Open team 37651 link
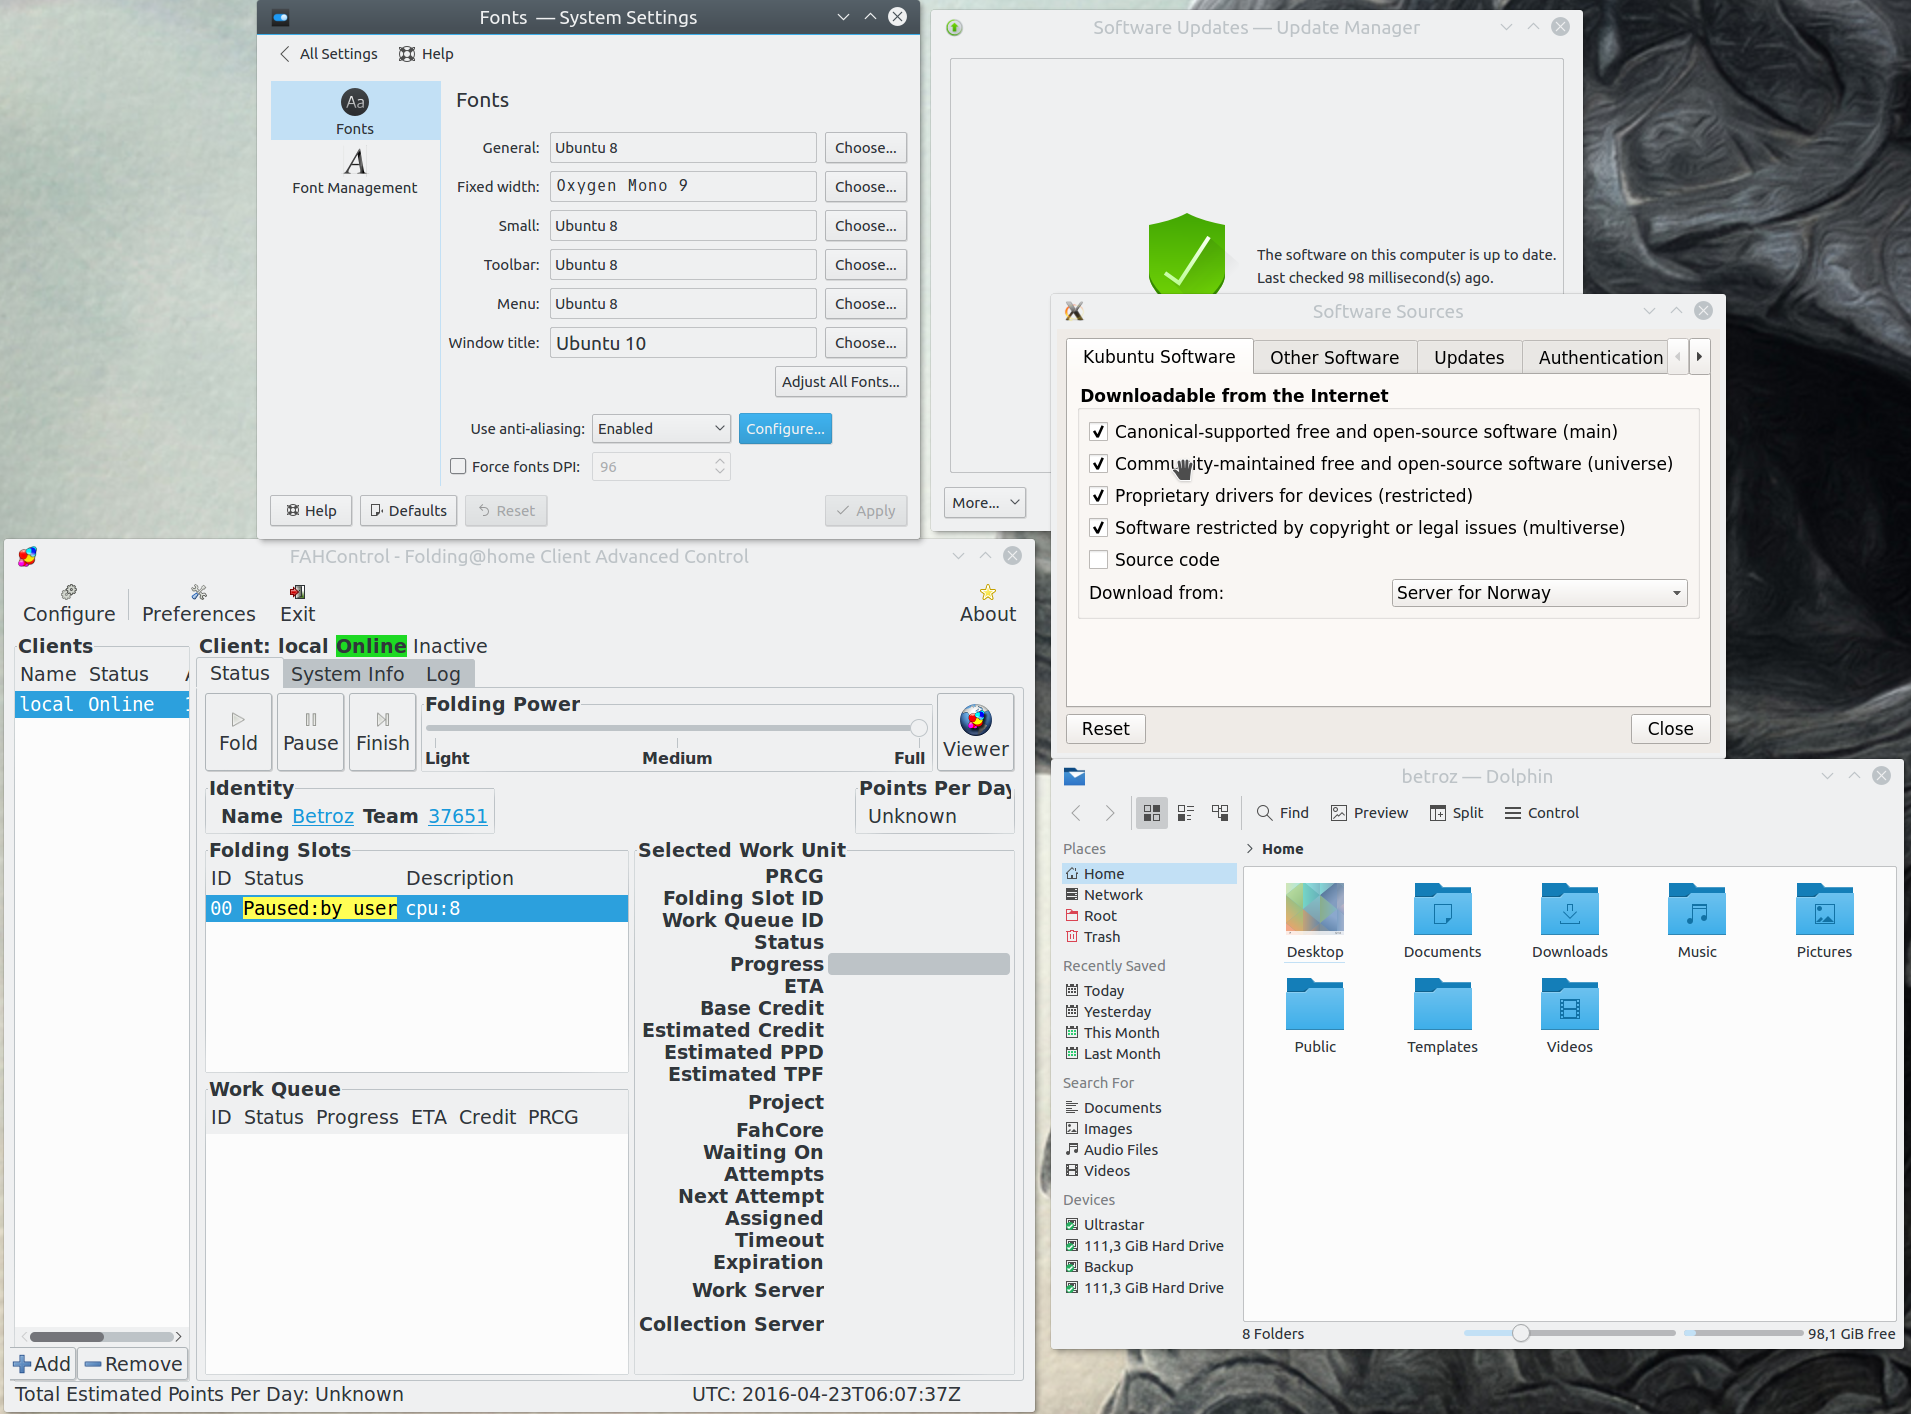The height and width of the screenshot is (1414, 1911). click(458, 816)
